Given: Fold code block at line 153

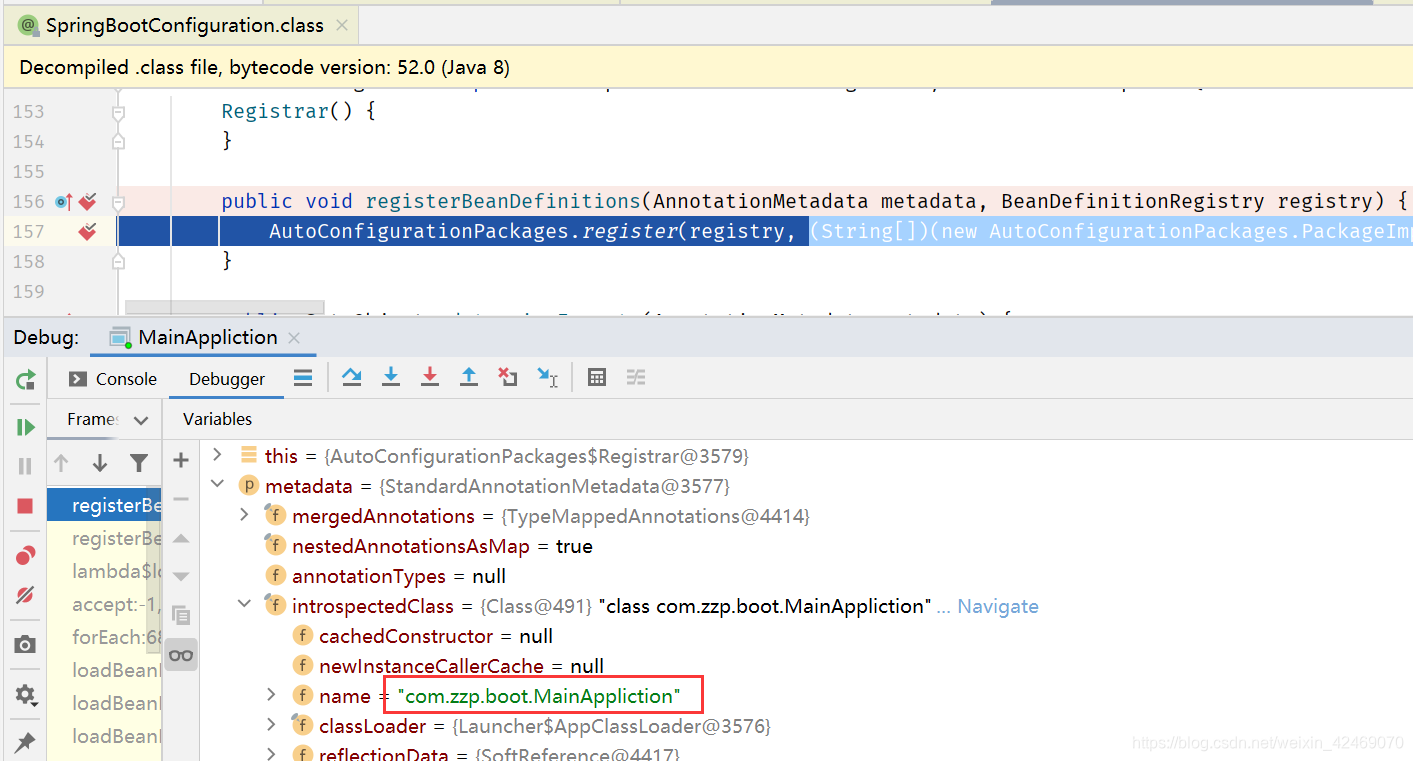Looking at the screenshot, I should click(118, 112).
